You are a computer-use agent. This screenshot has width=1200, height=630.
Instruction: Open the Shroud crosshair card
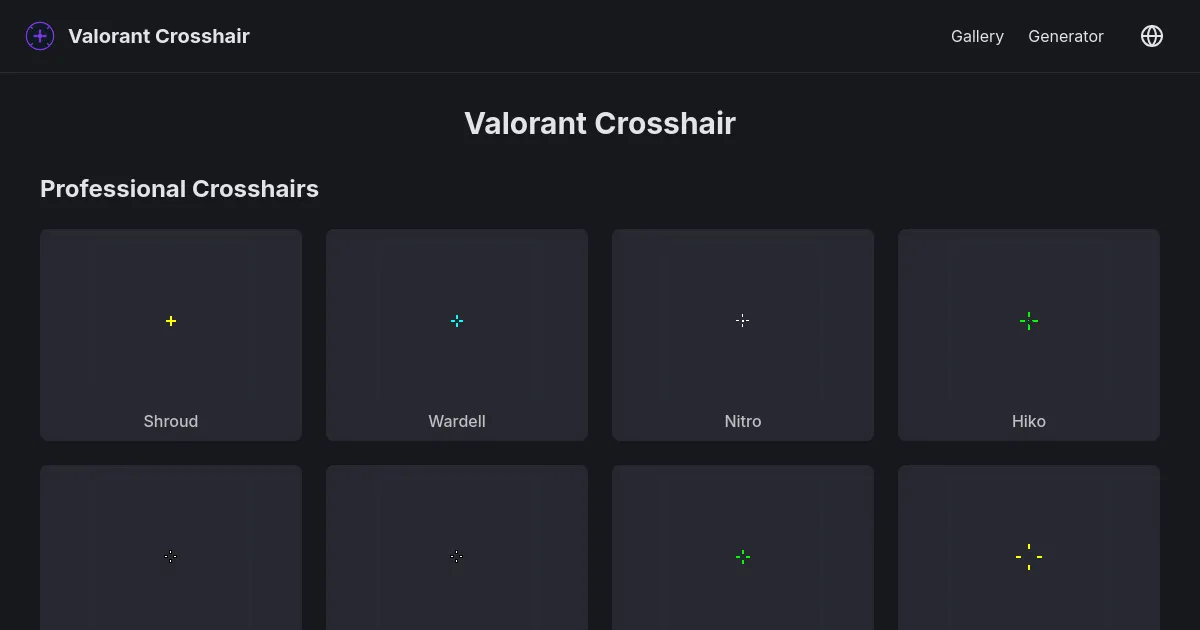click(x=170, y=335)
